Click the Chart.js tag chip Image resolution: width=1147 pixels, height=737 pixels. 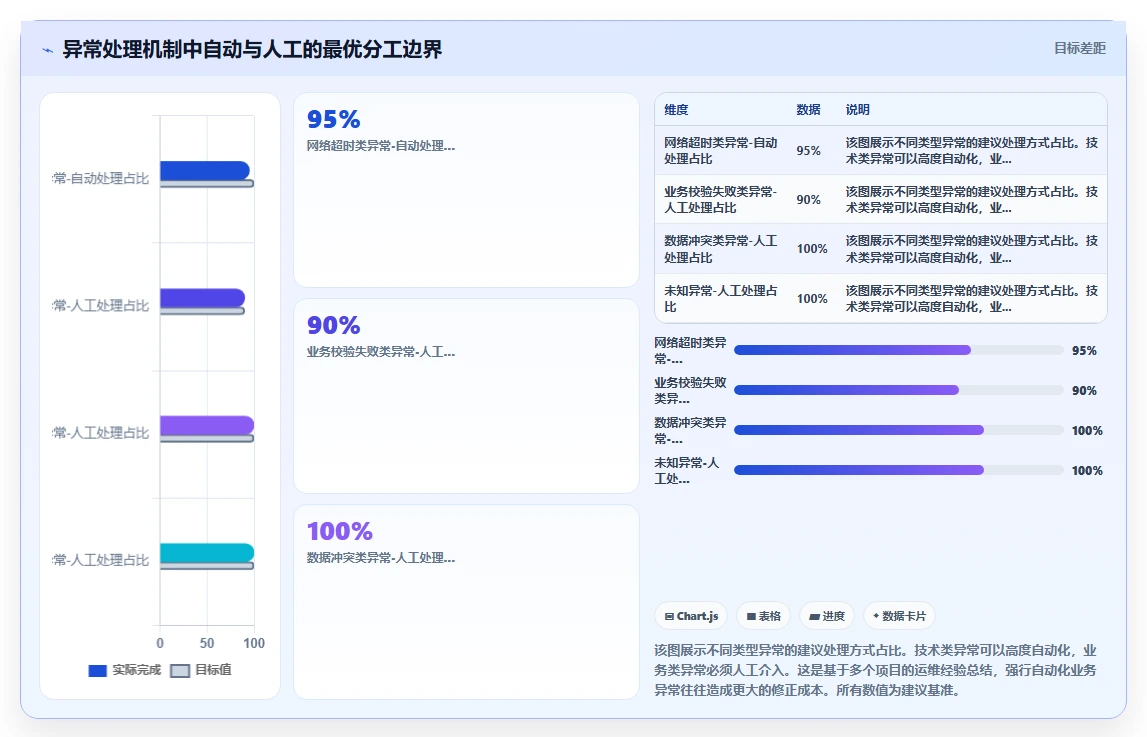691,616
